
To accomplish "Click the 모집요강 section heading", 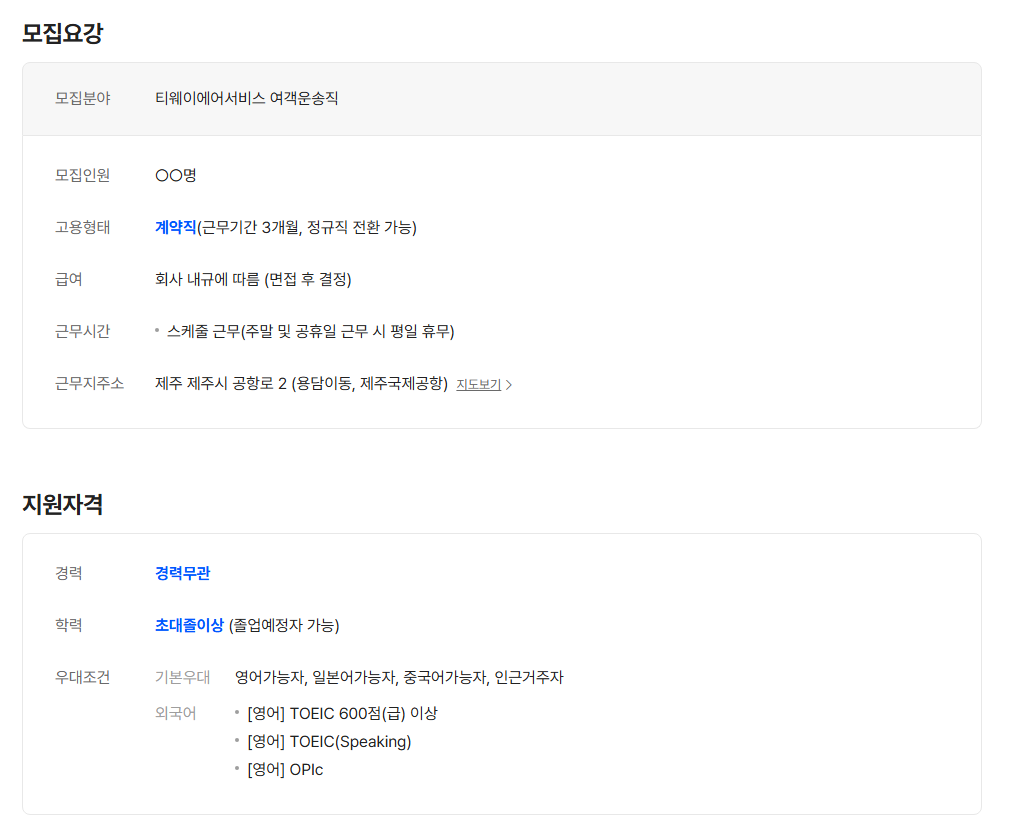I will click(x=62, y=33).
